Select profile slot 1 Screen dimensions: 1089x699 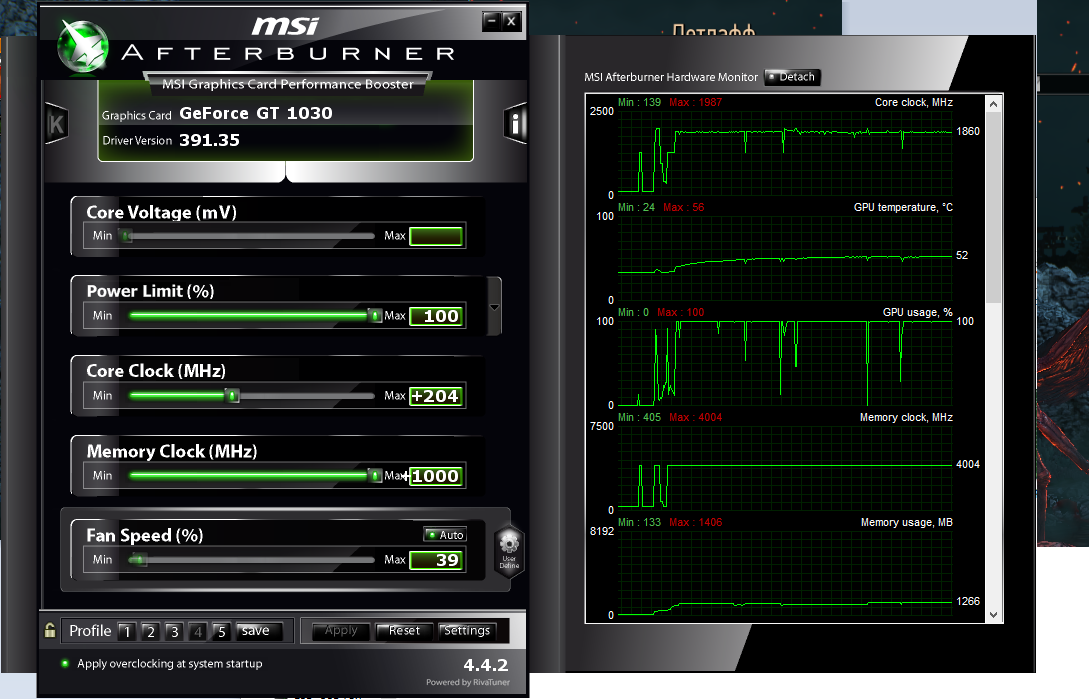pos(126,631)
